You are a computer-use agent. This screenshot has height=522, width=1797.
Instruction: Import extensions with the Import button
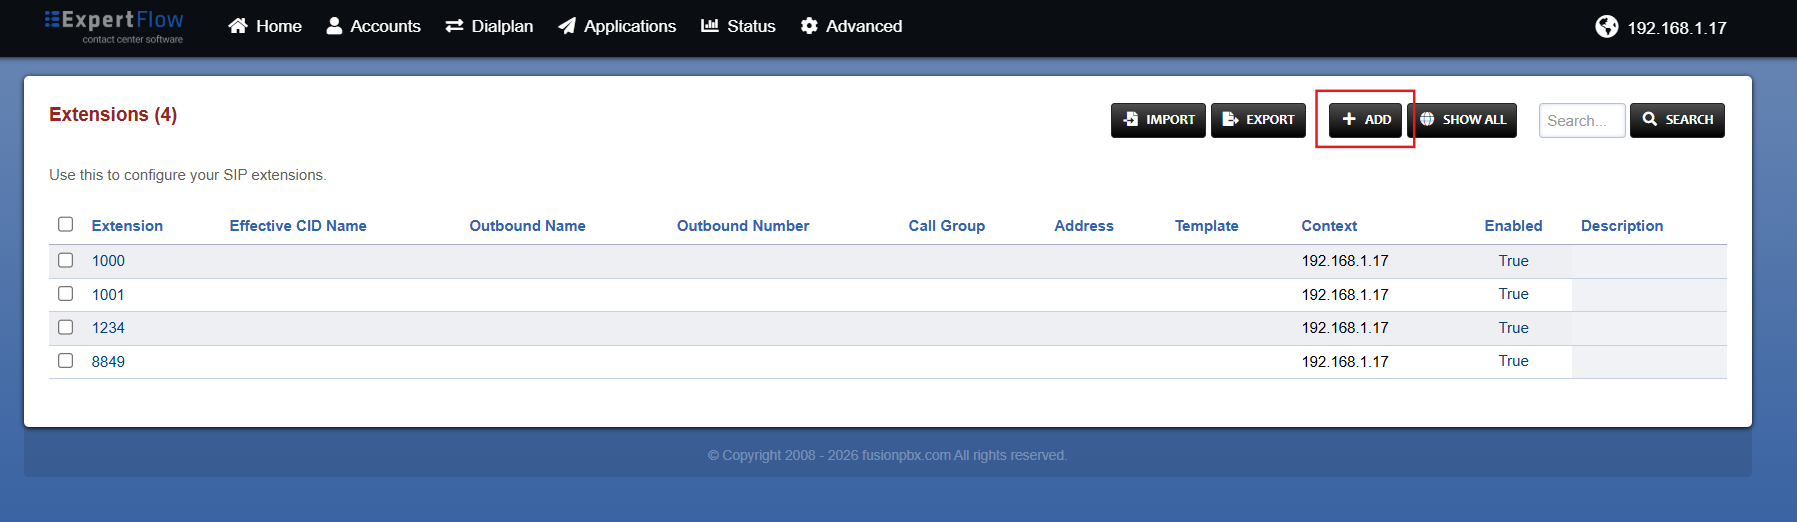click(1158, 120)
